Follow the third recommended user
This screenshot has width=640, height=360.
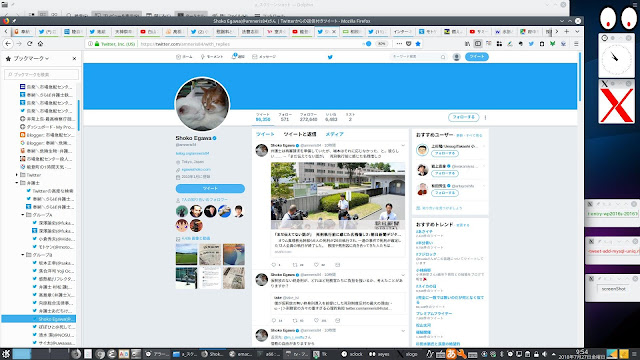point(445,193)
